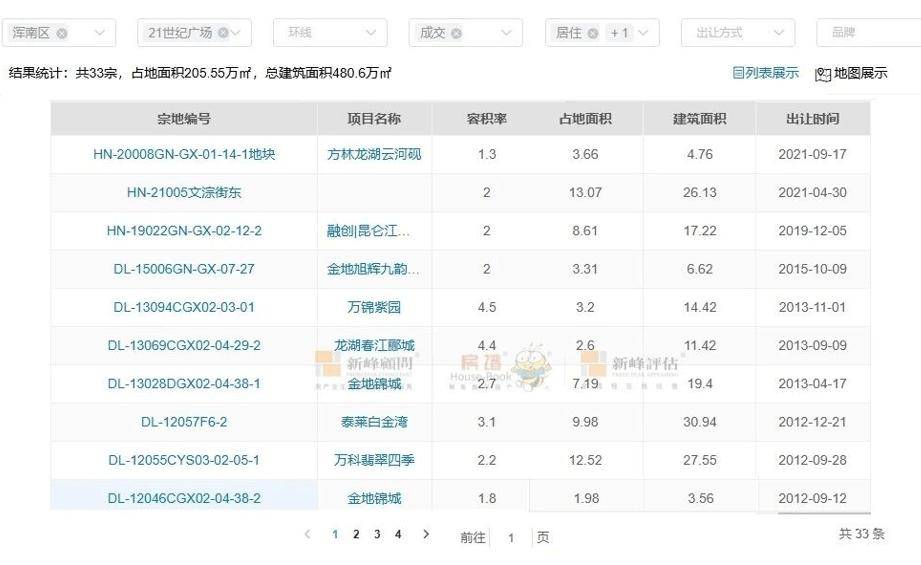Open parcel HN-20008GN-GX-01-14-1地块

[x=184, y=155]
